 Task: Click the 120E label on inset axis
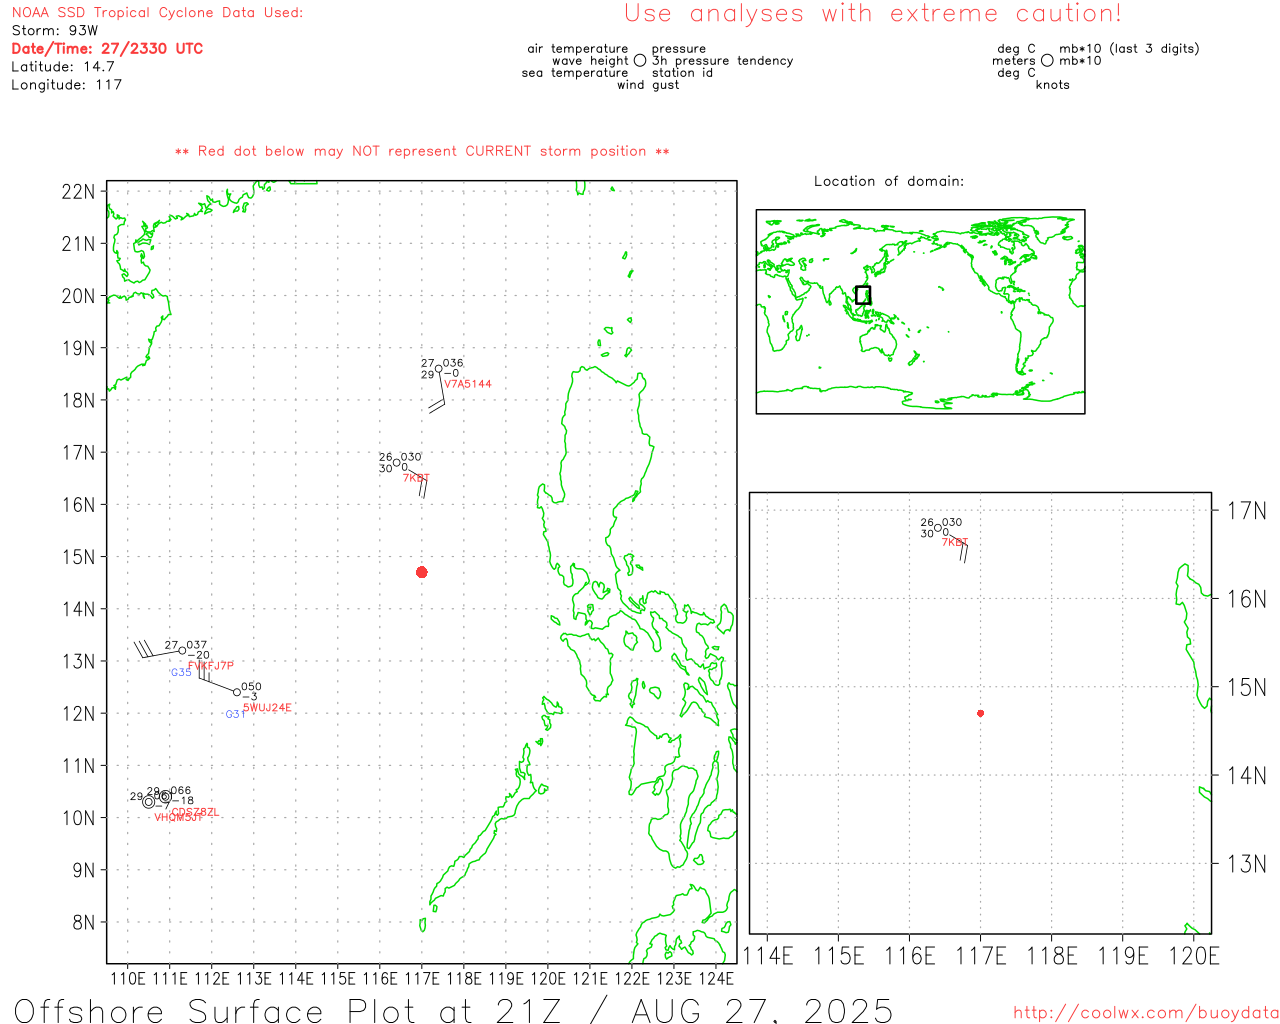click(1194, 956)
